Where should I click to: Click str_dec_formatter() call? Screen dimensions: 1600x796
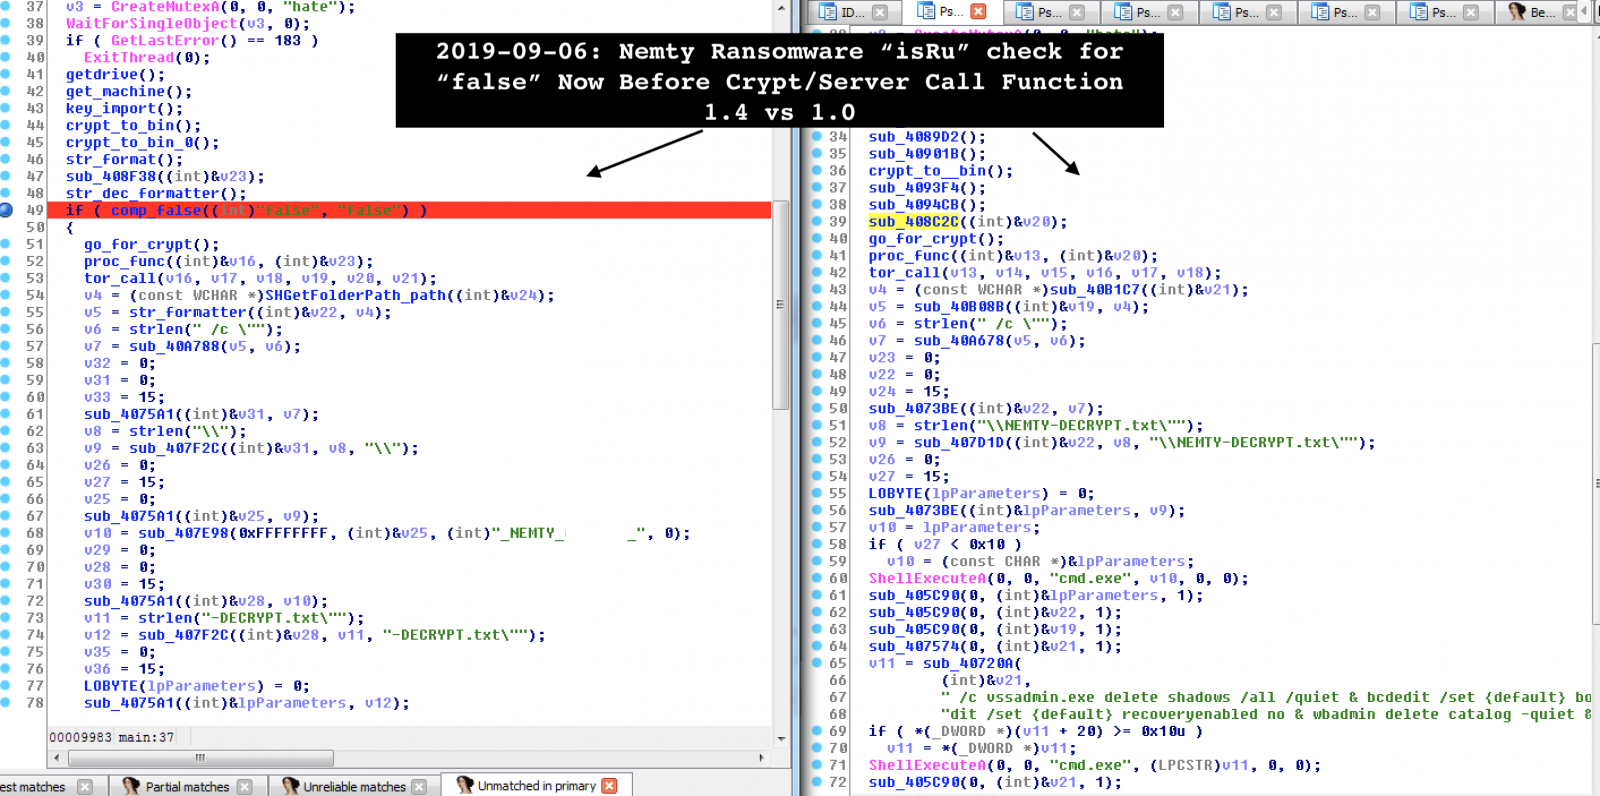click(x=156, y=193)
